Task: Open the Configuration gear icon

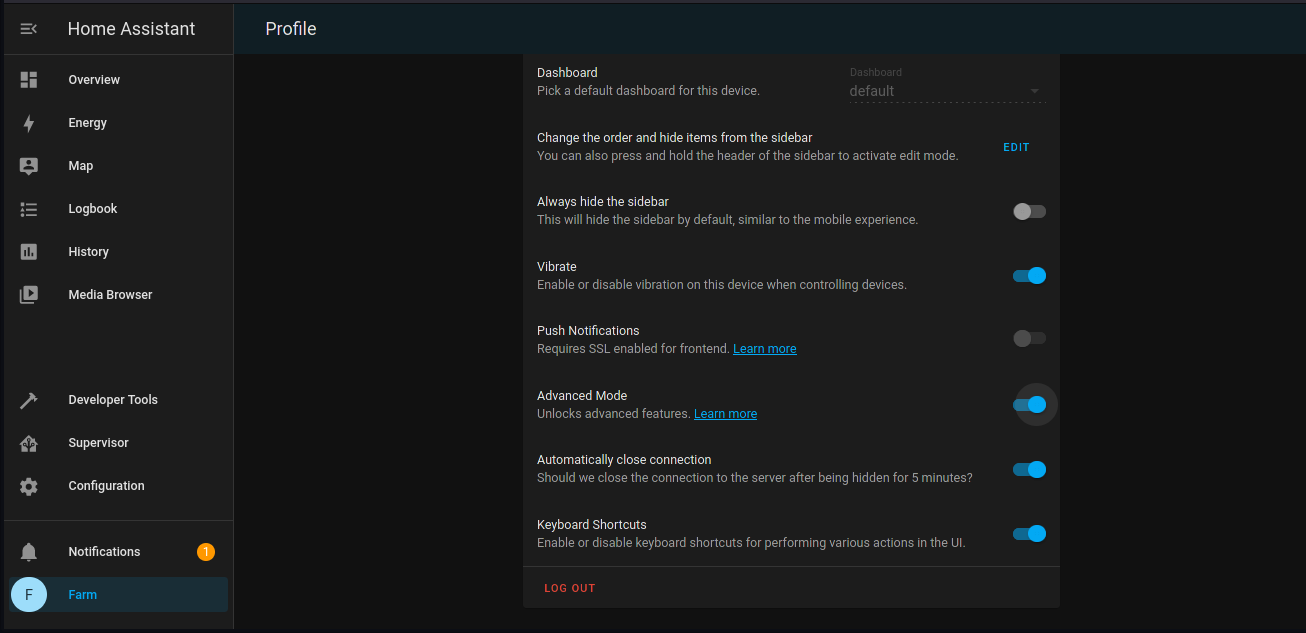Action: click(29, 486)
